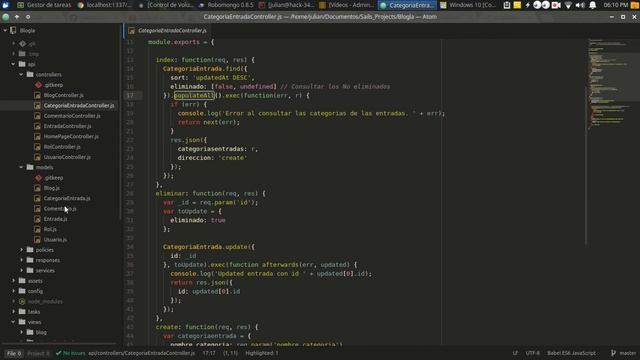Click the red .gitkeep icon under models

38,178
